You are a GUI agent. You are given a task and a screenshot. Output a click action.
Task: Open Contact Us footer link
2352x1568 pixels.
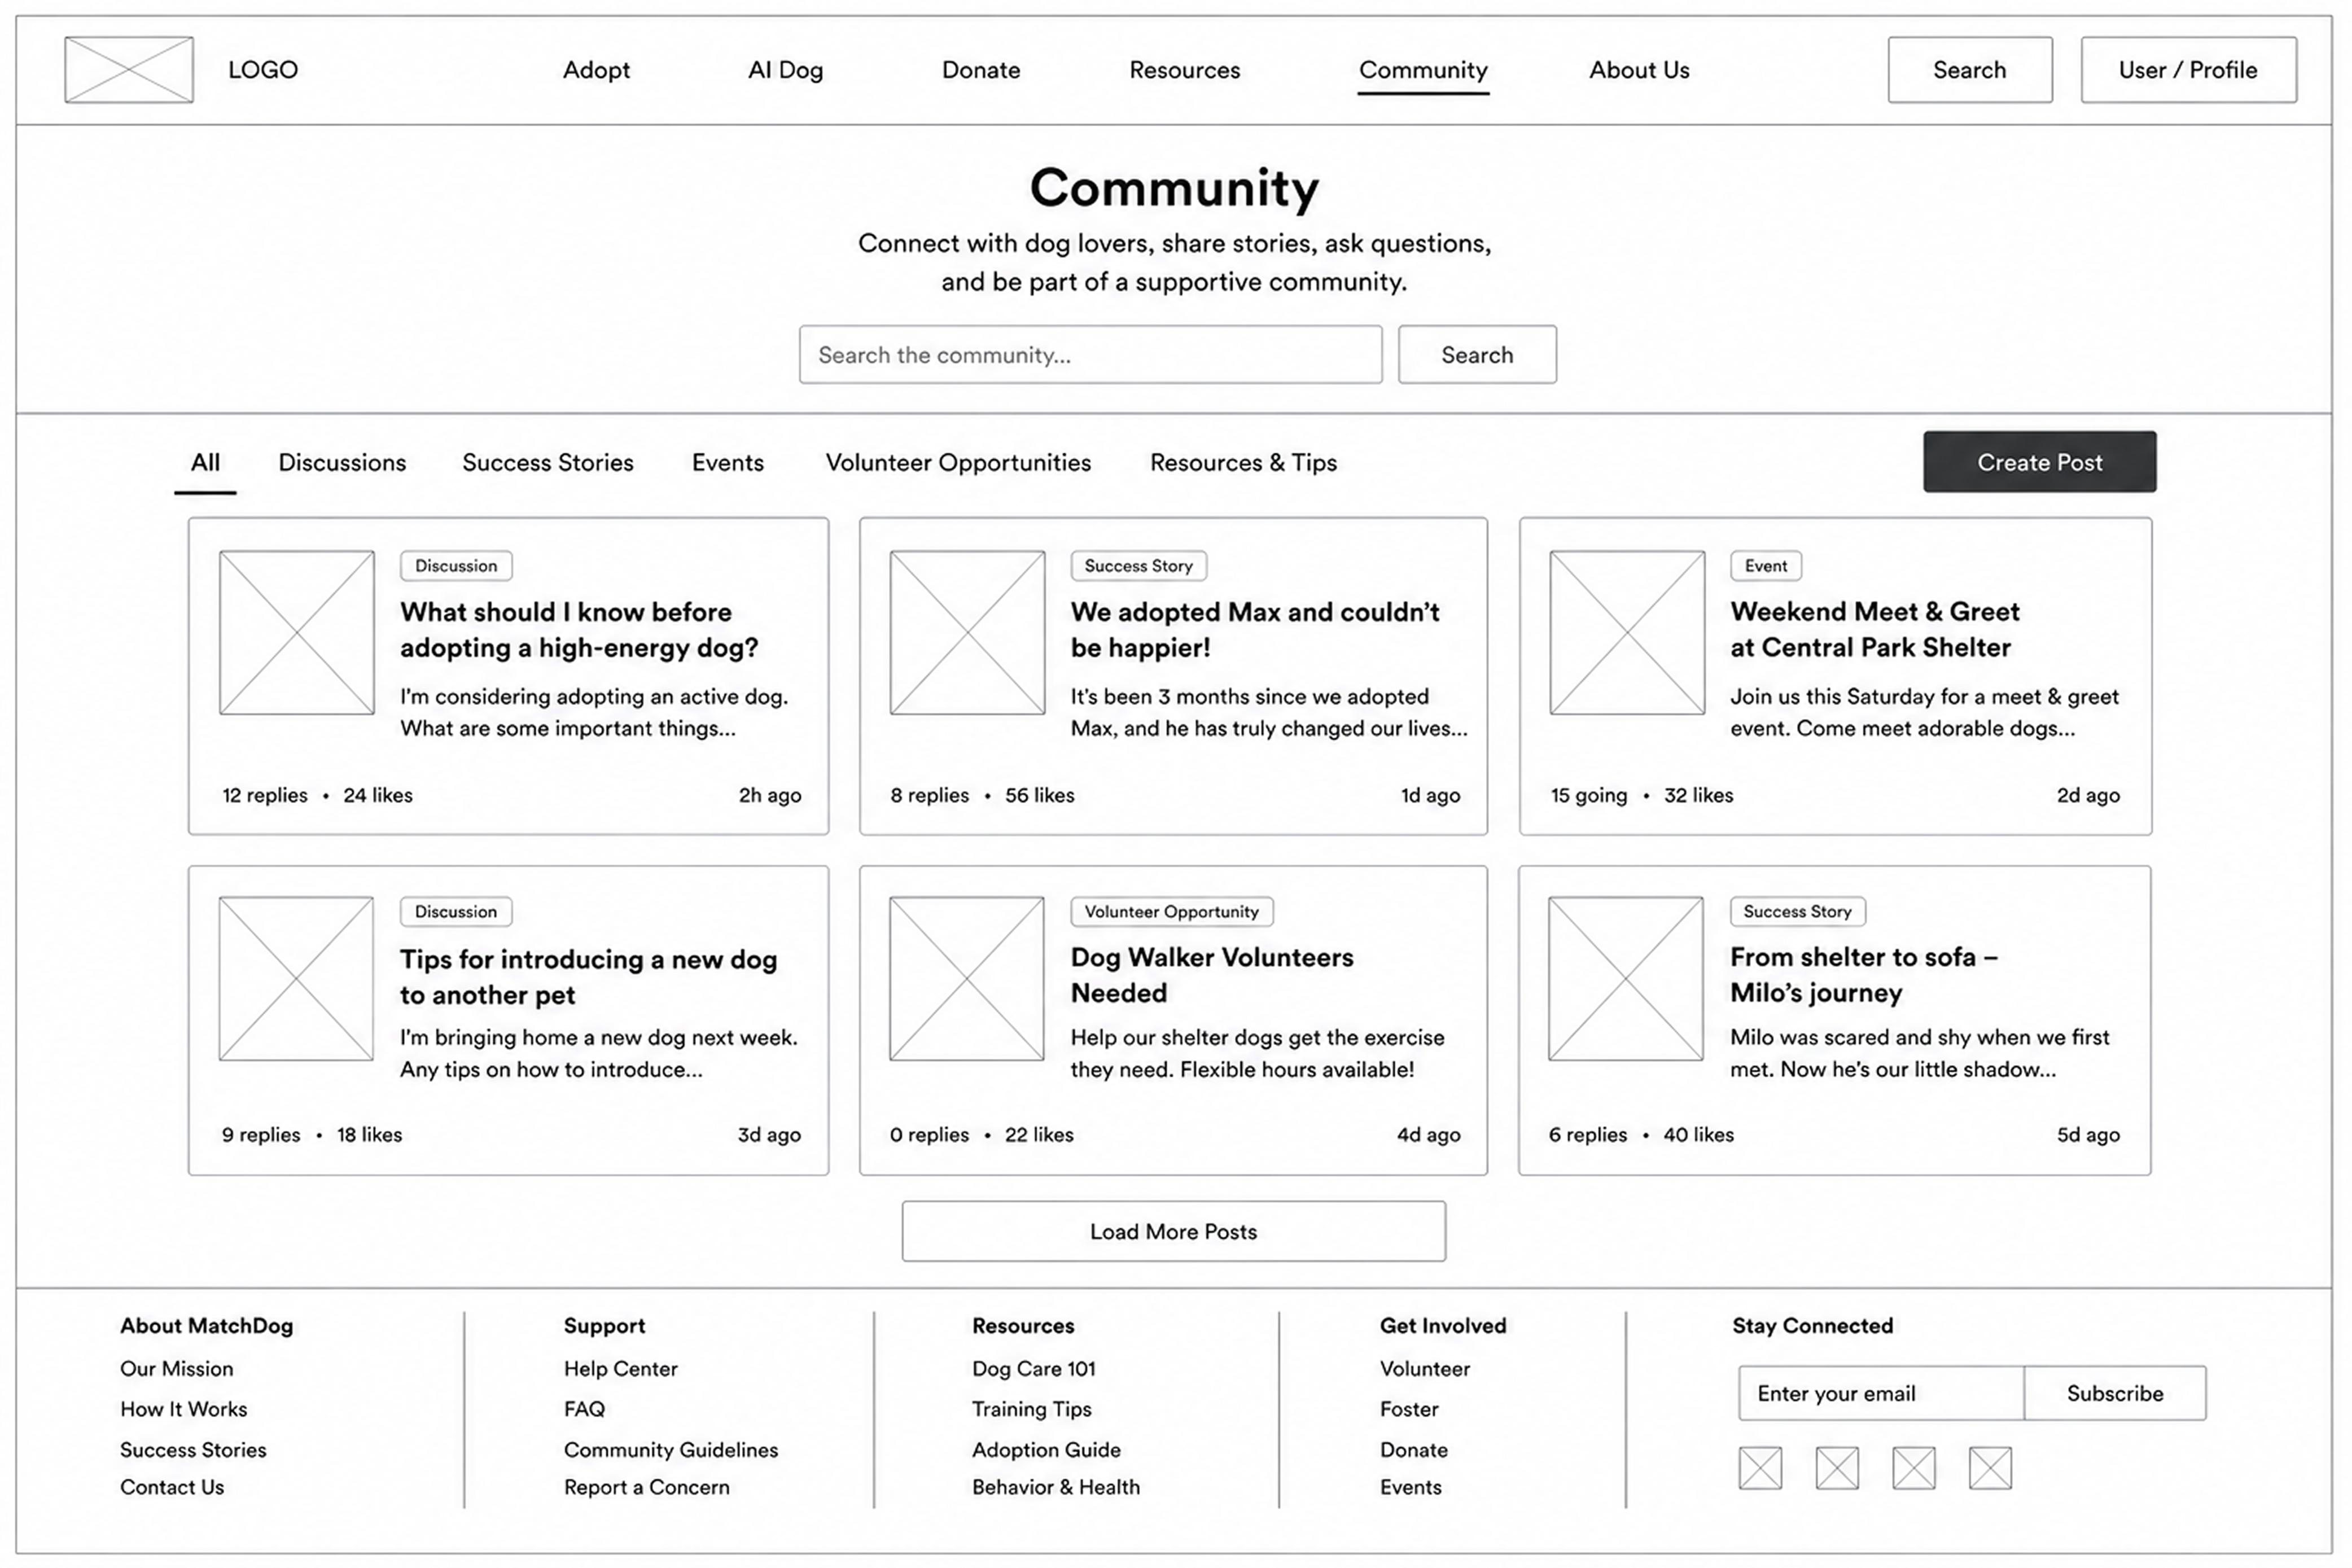click(172, 1488)
